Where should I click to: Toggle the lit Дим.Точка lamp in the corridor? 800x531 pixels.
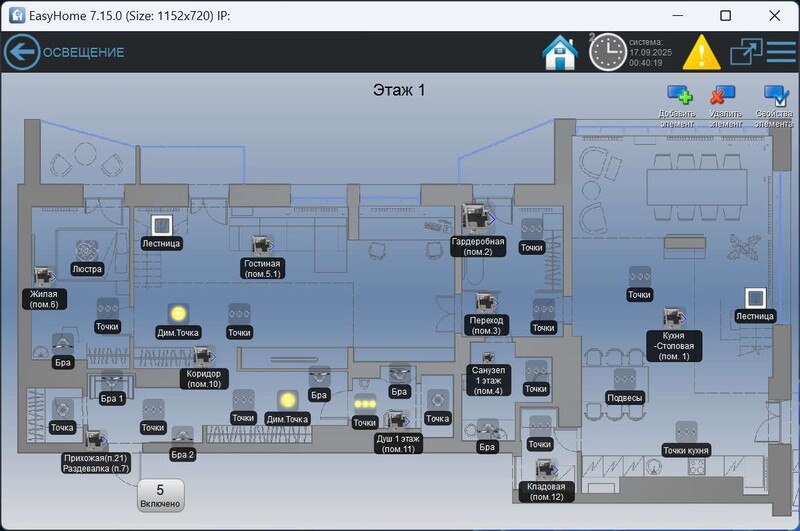click(x=178, y=314)
